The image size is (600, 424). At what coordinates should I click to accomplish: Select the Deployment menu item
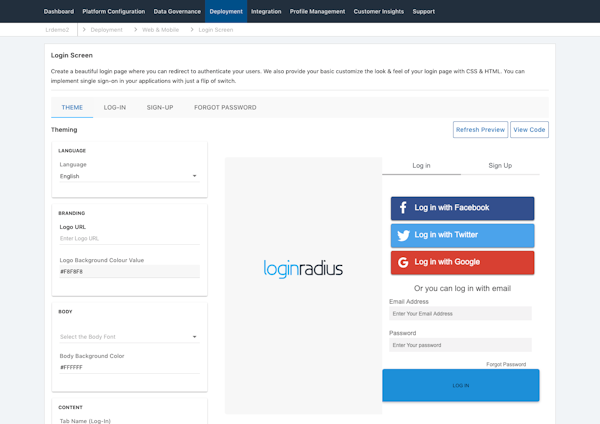(x=226, y=11)
